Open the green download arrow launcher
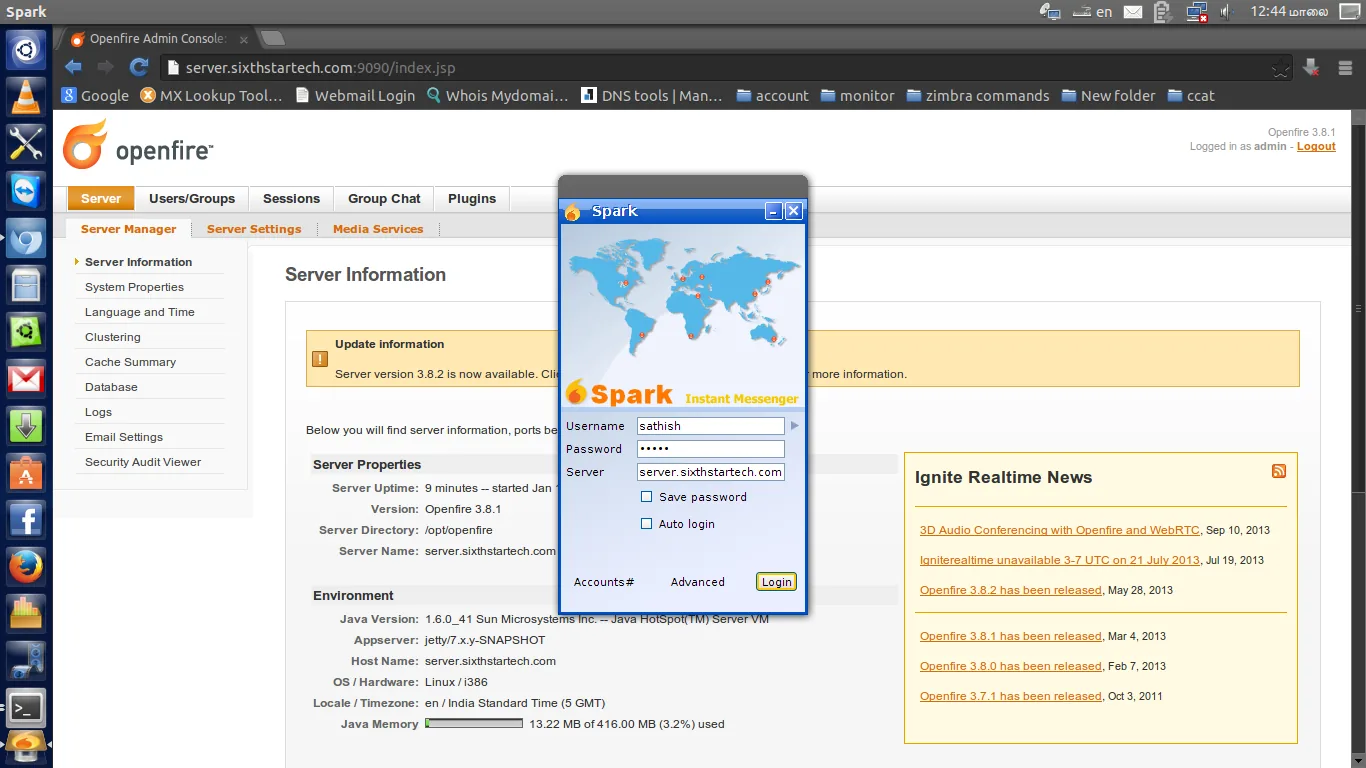The height and width of the screenshot is (768, 1366). 26,427
